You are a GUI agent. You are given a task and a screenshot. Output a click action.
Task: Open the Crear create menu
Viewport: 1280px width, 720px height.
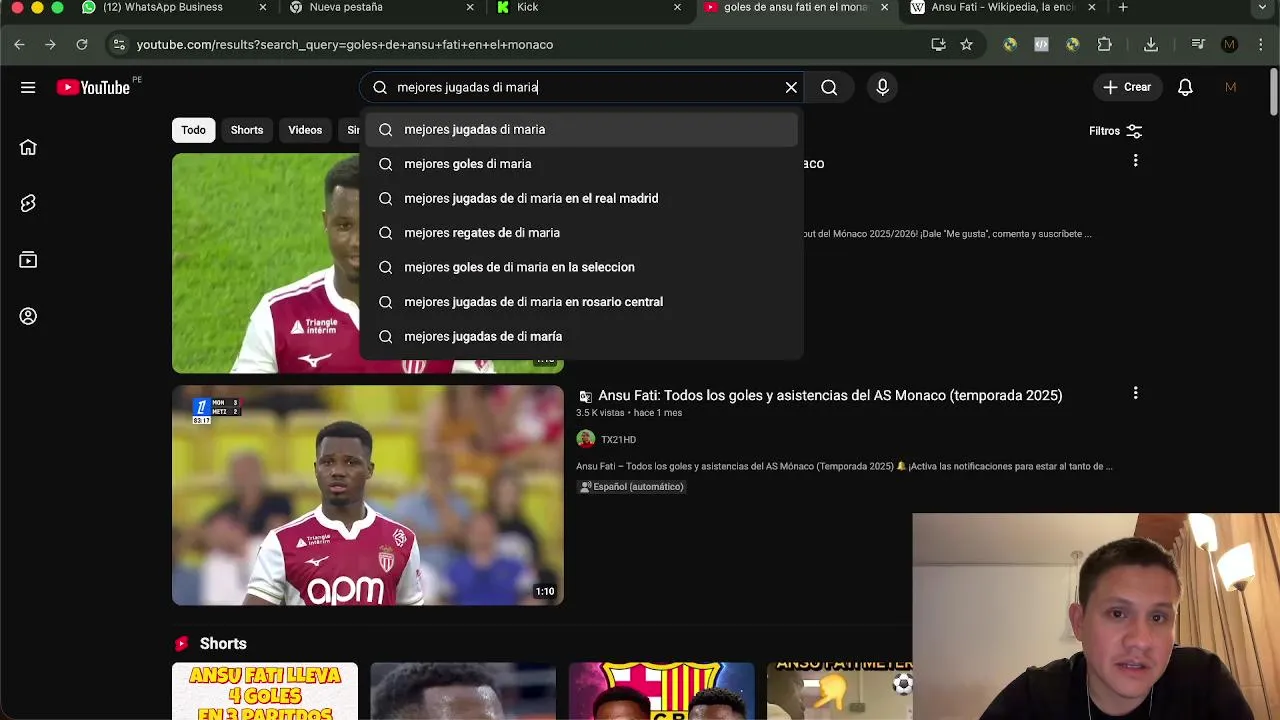[1127, 87]
